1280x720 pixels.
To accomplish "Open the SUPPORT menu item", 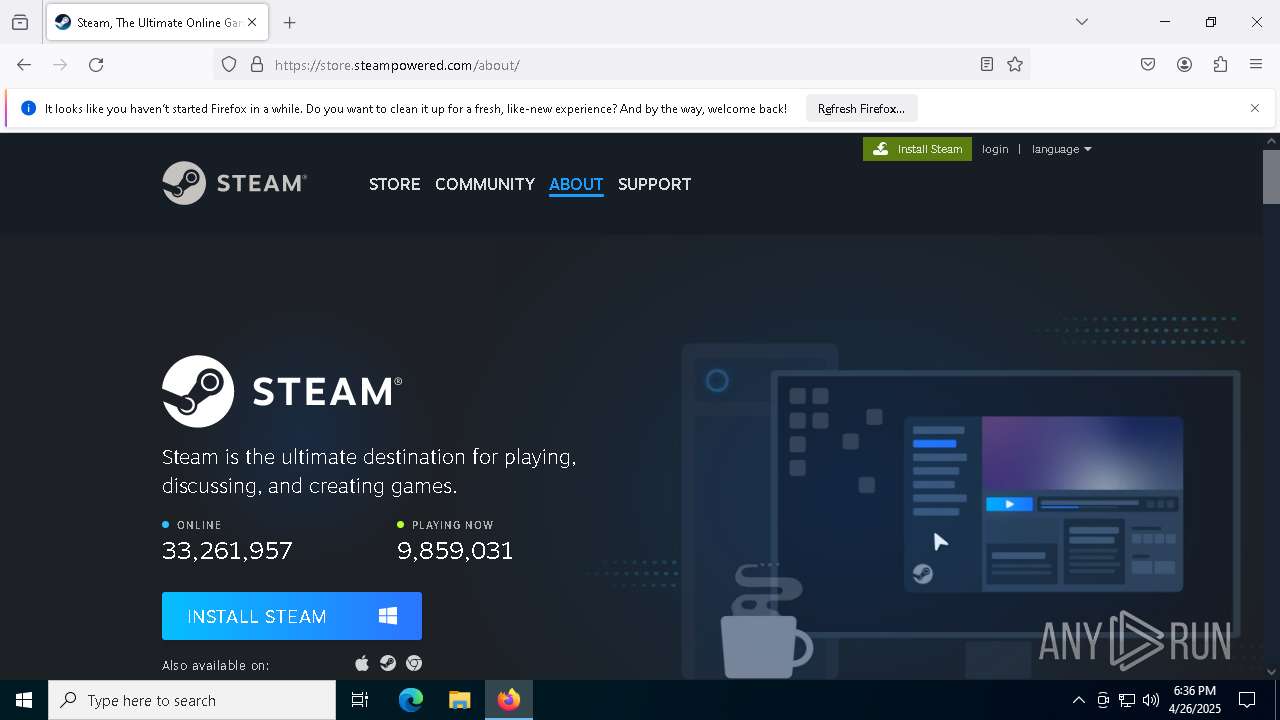I will pos(654,184).
